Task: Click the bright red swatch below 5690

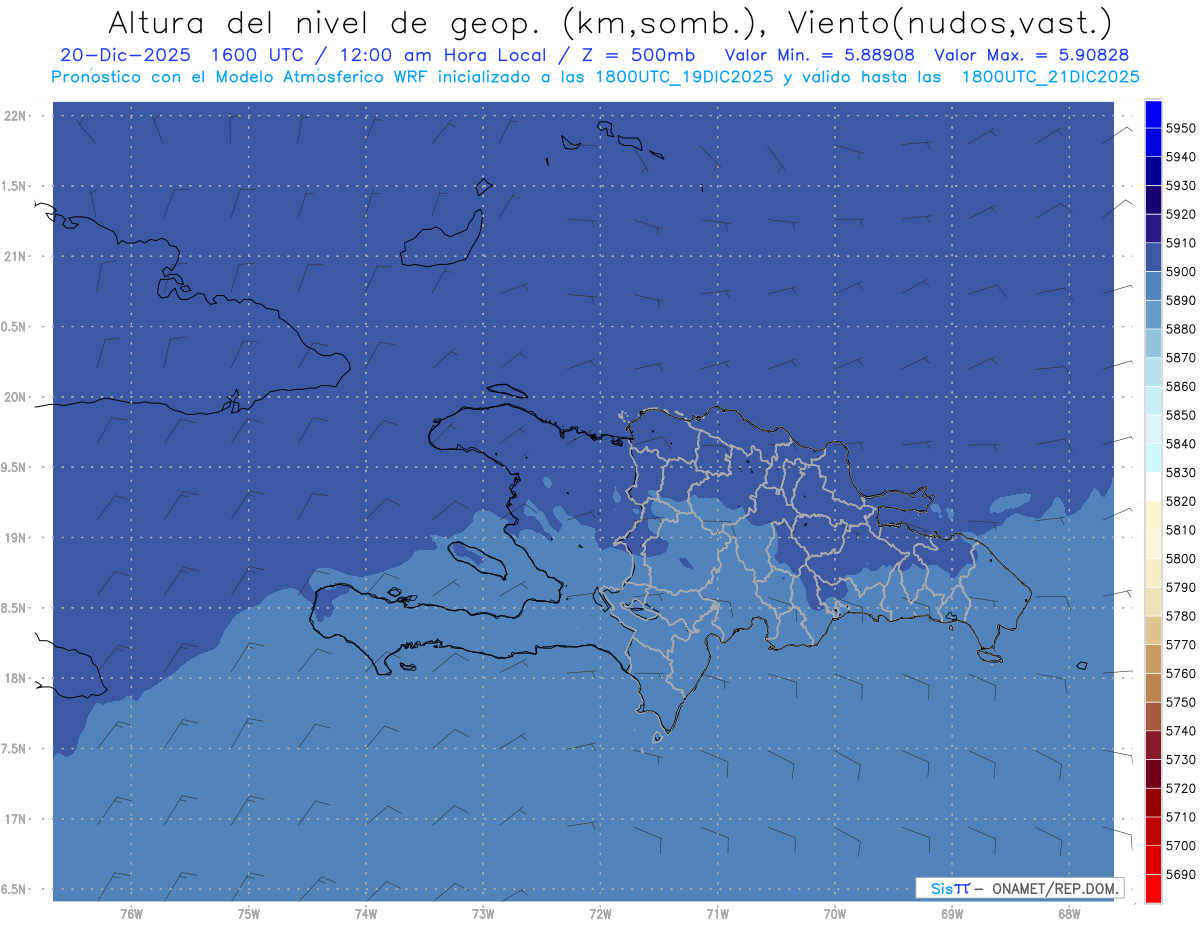Action: tap(1153, 888)
